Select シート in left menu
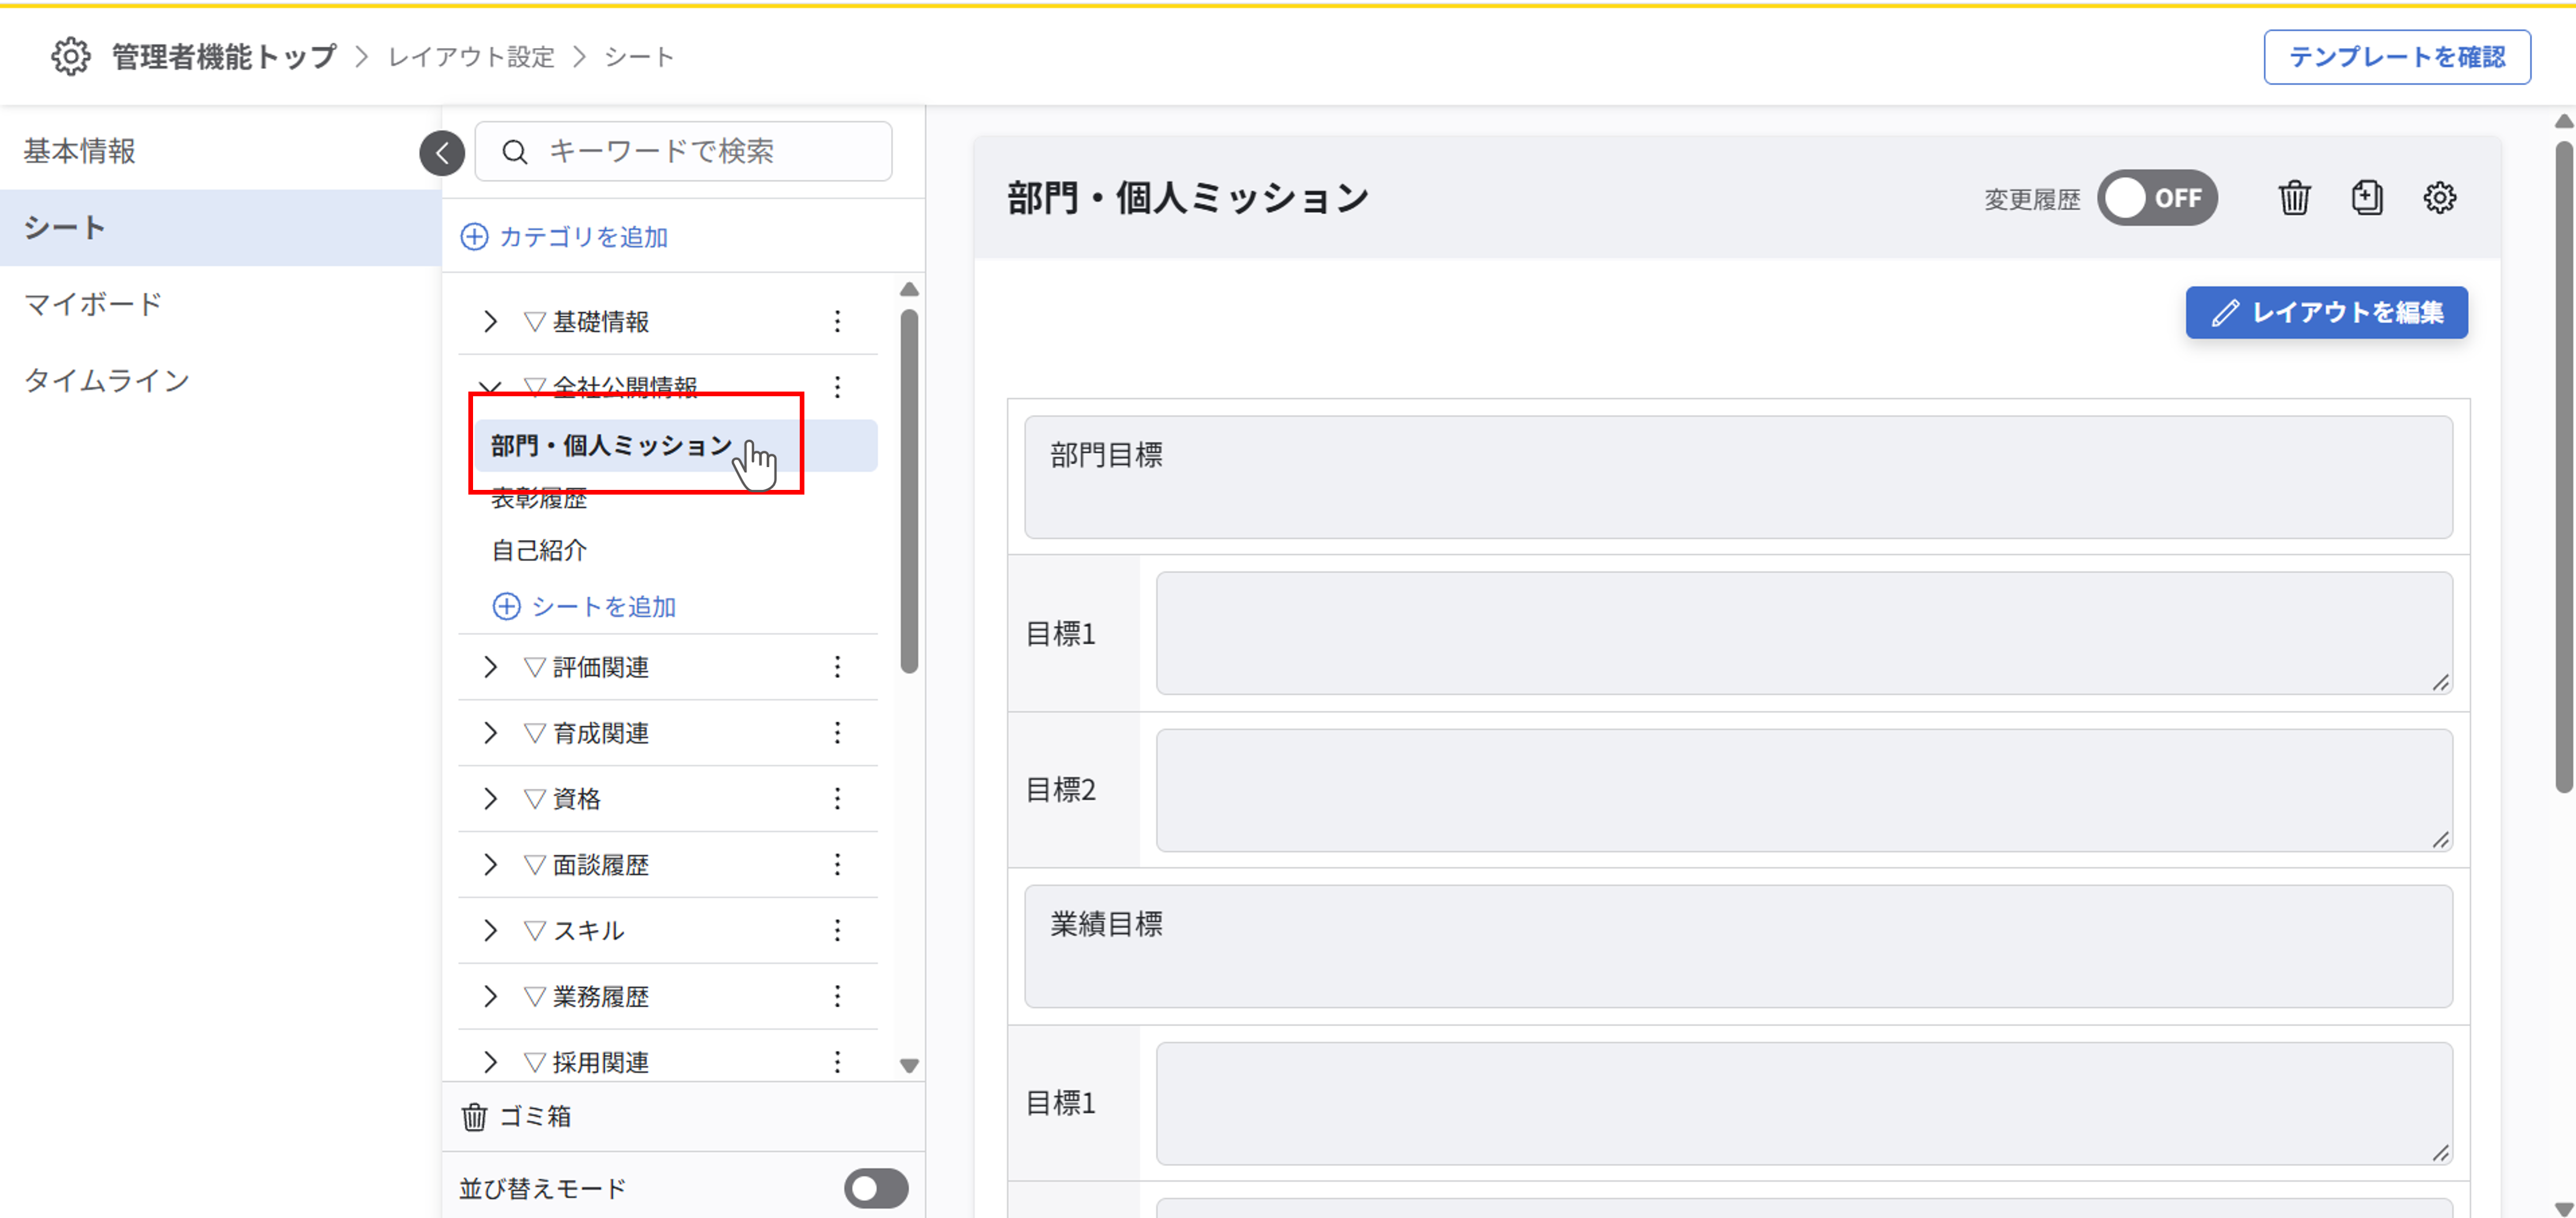Image resolution: width=2576 pixels, height=1218 pixels. (x=220, y=227)
